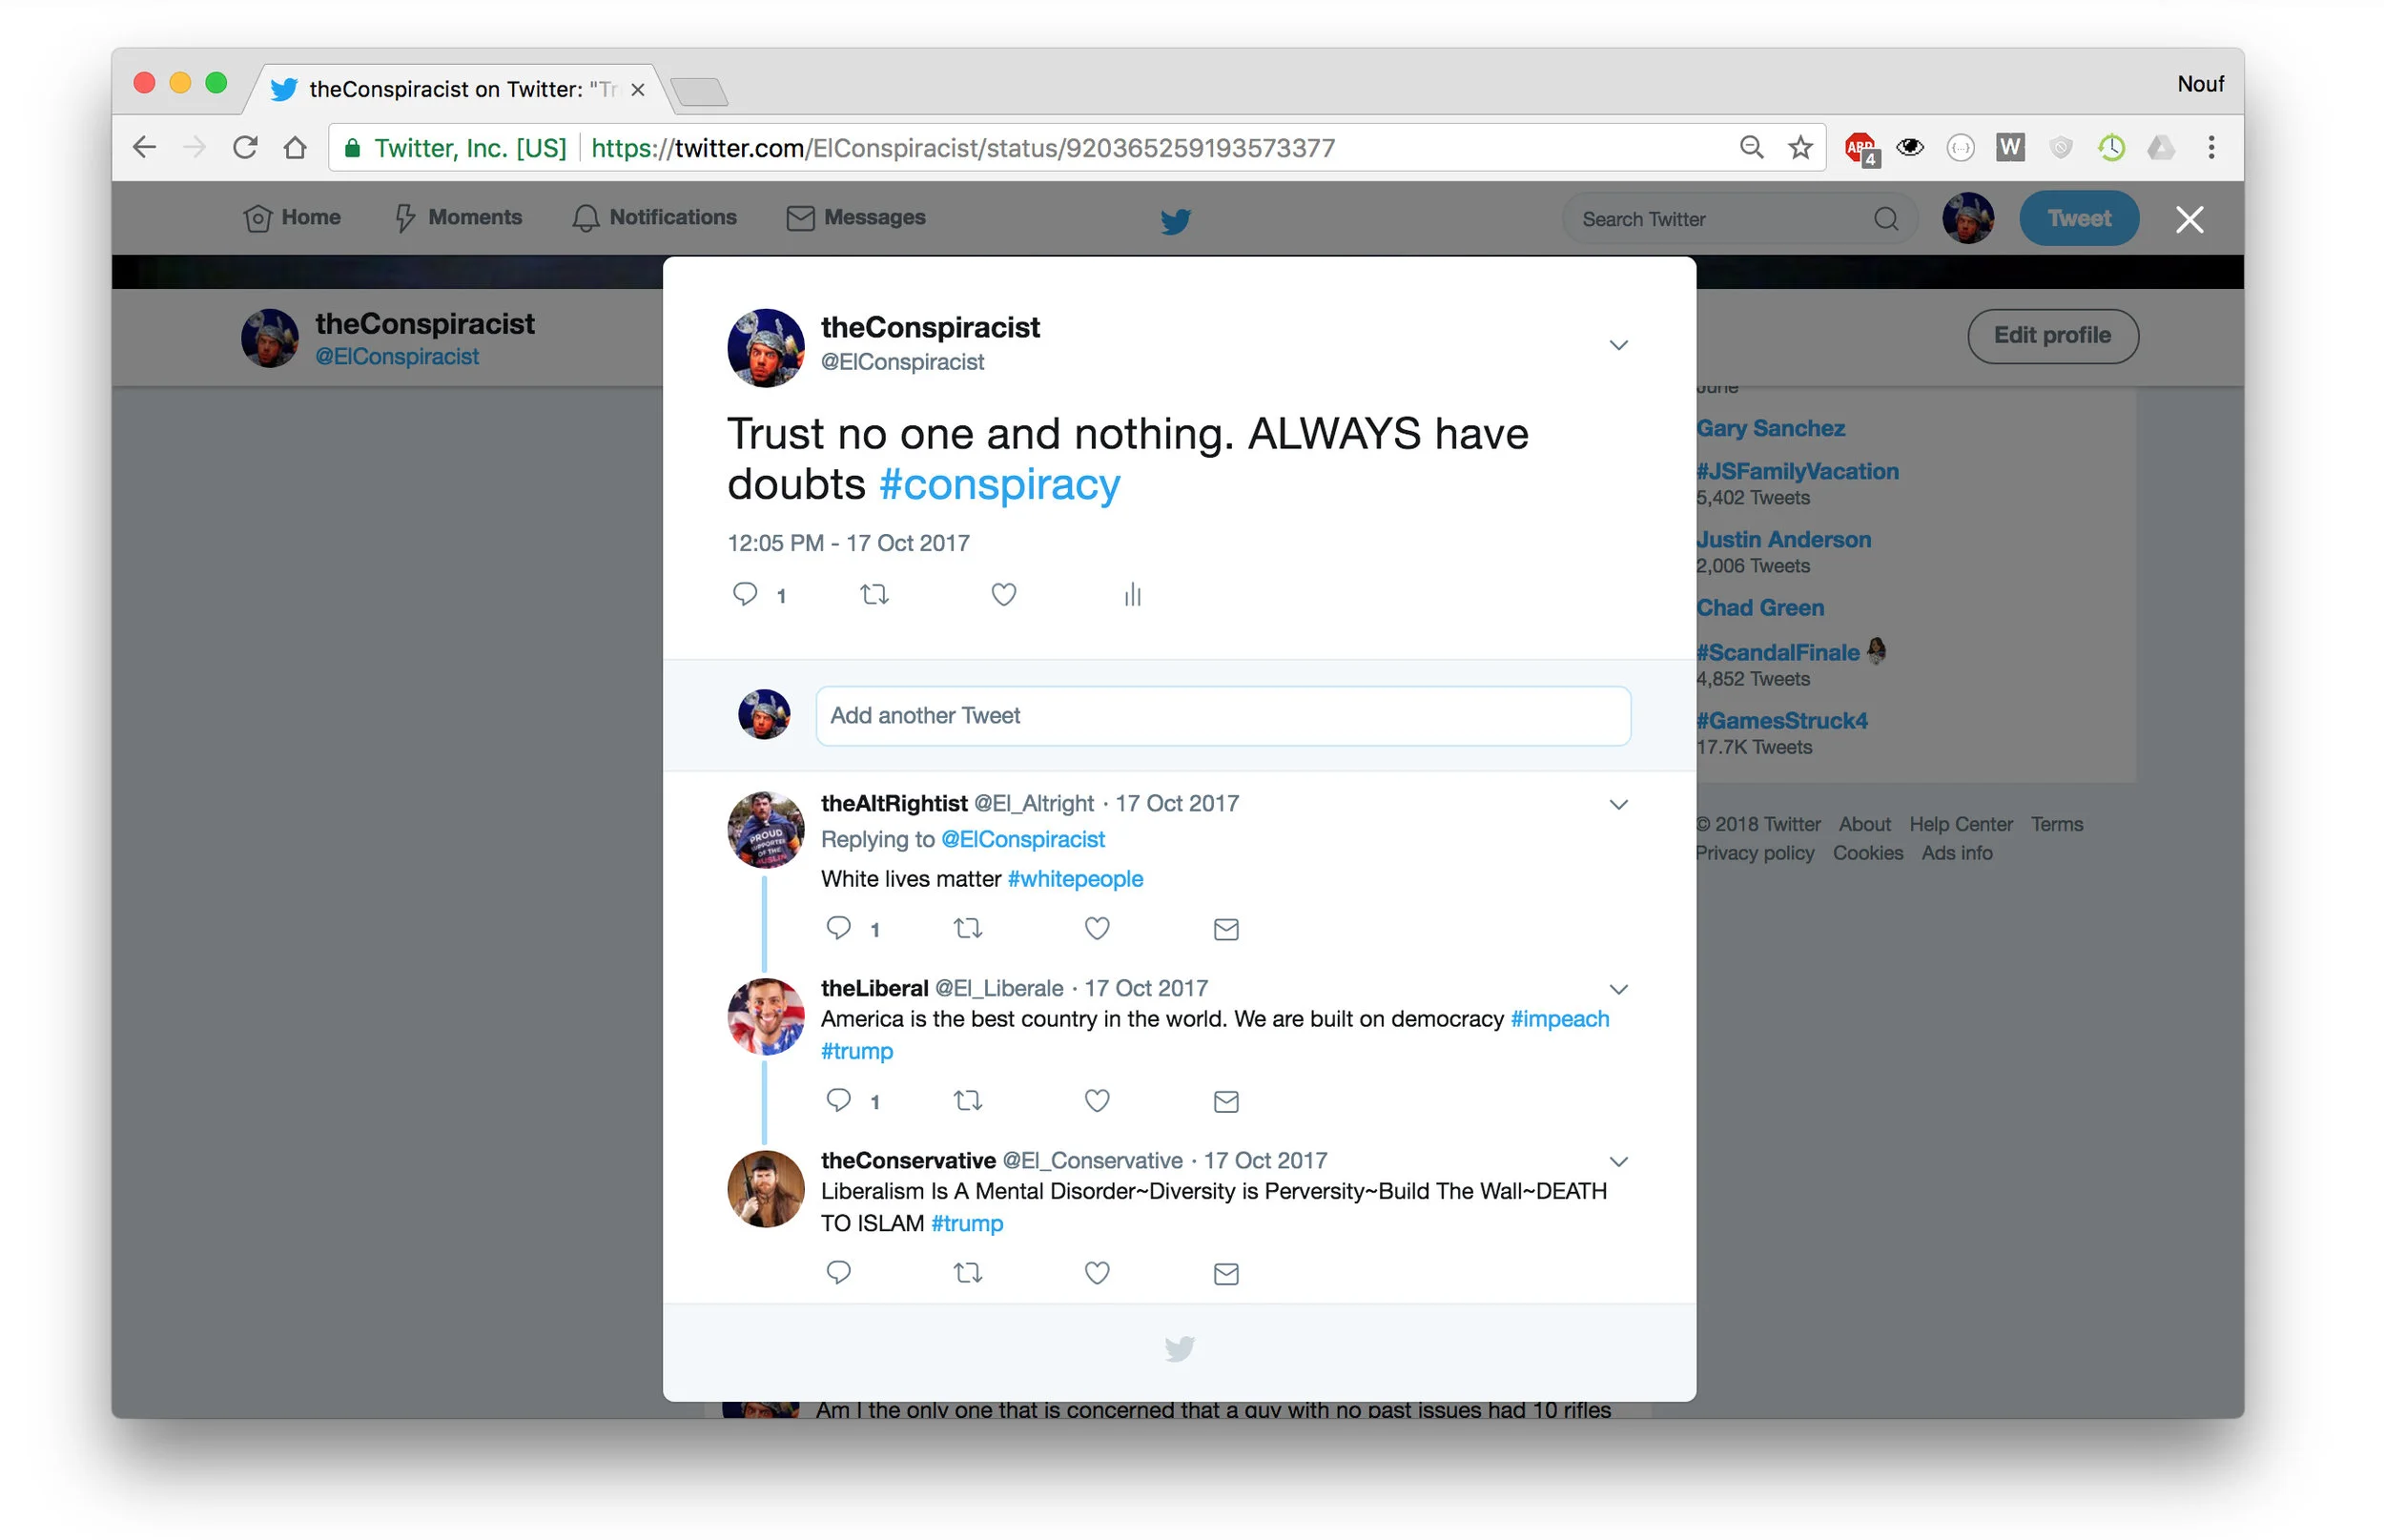Click the browser address bar URL

(962, 148)
